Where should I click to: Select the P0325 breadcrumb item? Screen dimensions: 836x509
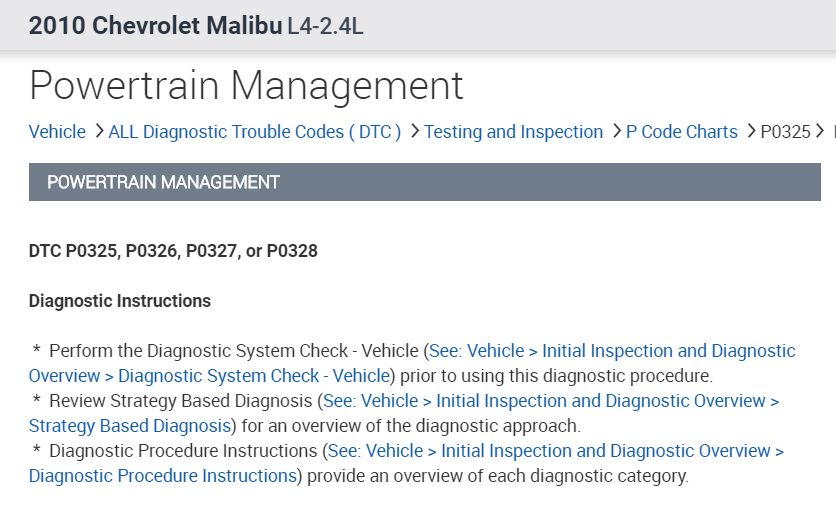tap(785, 132)
